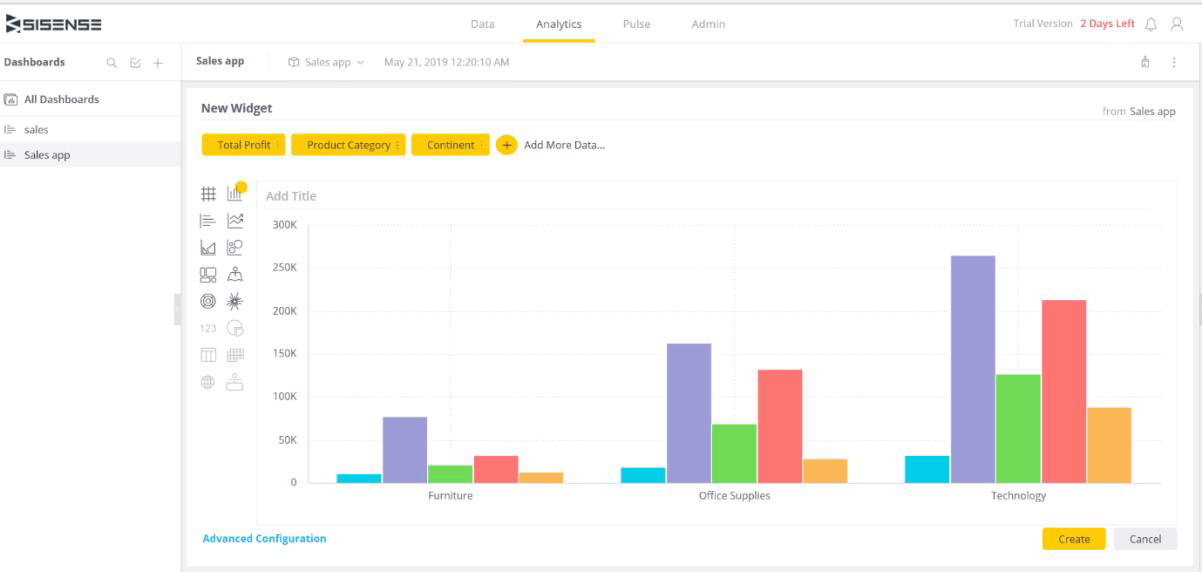1202x572 pixels.
Task: Click the green Office Supplies bar
Action: coord(734,453)
